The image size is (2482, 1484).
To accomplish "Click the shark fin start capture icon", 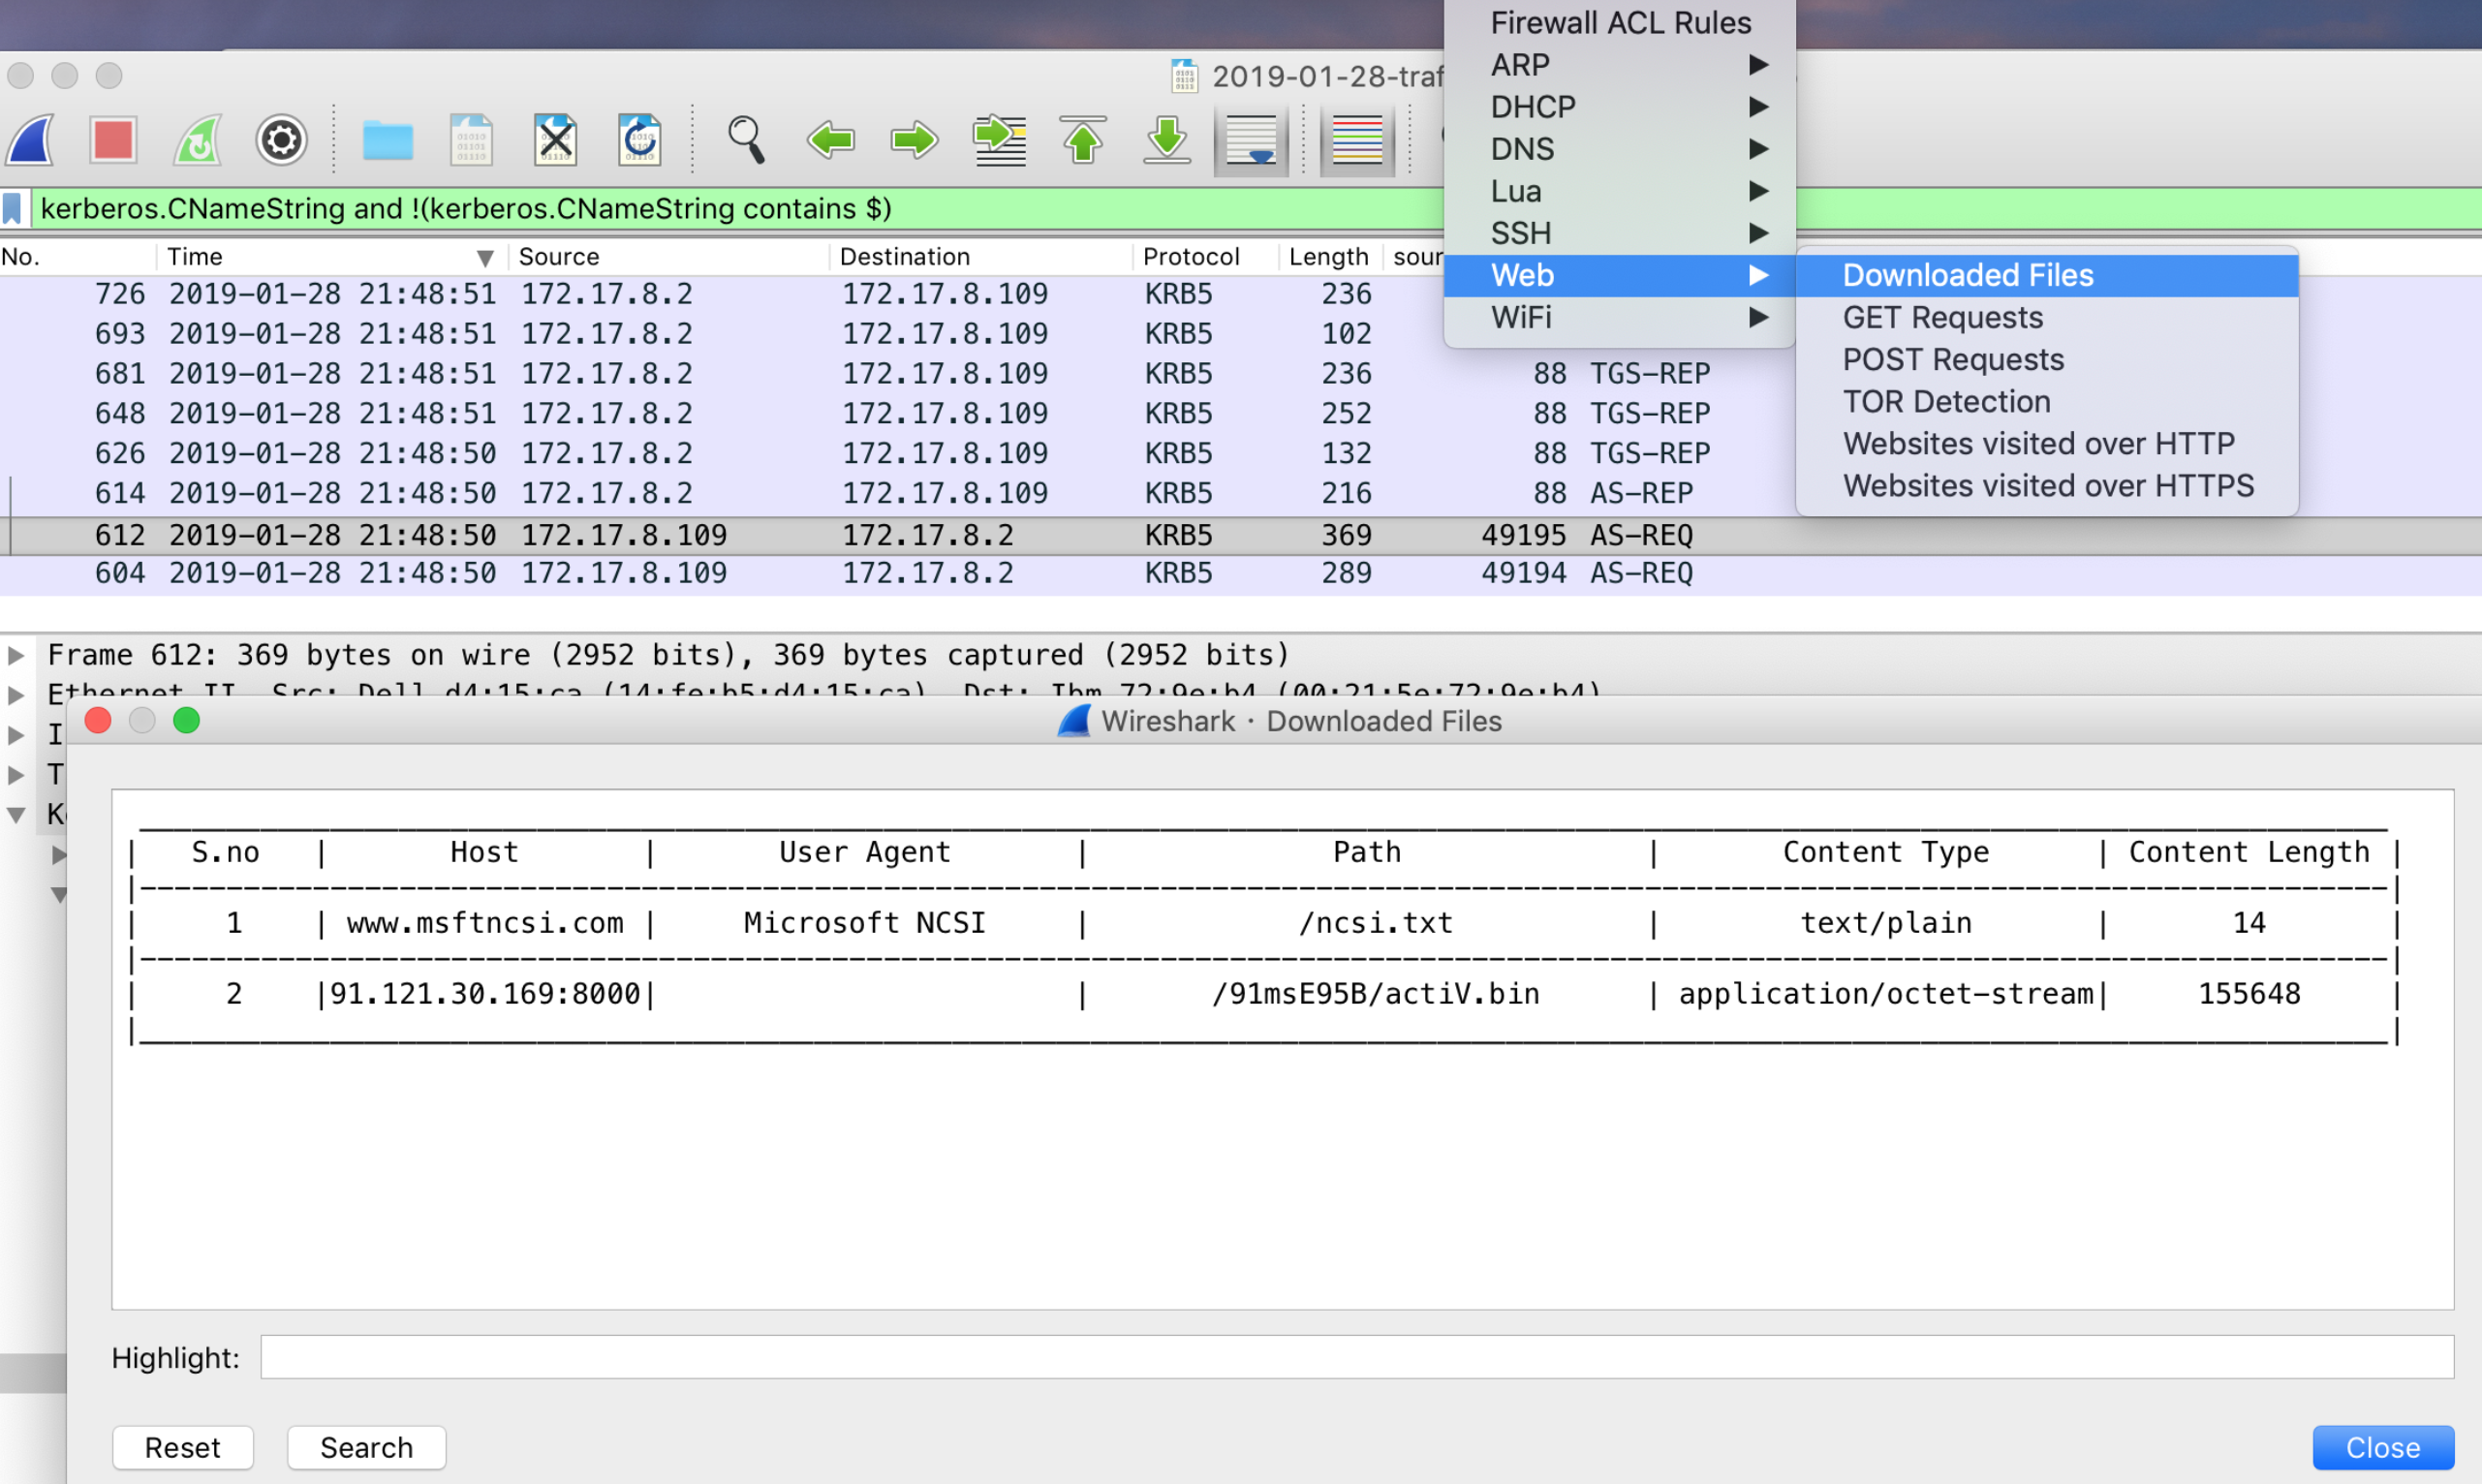I will [30, 140].
